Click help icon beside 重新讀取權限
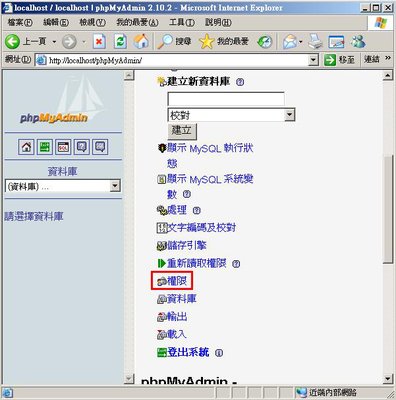This screenshot has height=400, width=396. pos(236,264)
